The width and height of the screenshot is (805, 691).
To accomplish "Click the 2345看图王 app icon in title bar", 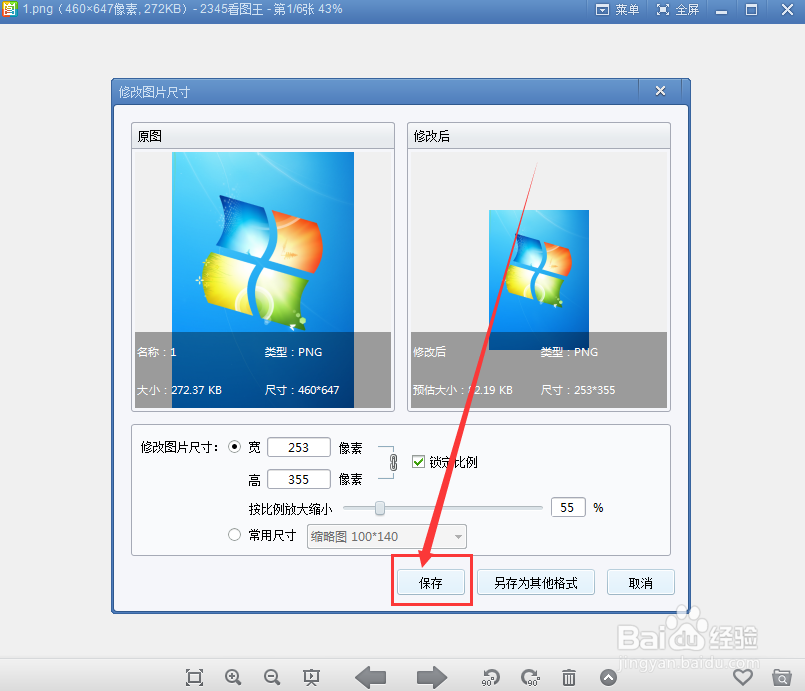I will 9,9.
